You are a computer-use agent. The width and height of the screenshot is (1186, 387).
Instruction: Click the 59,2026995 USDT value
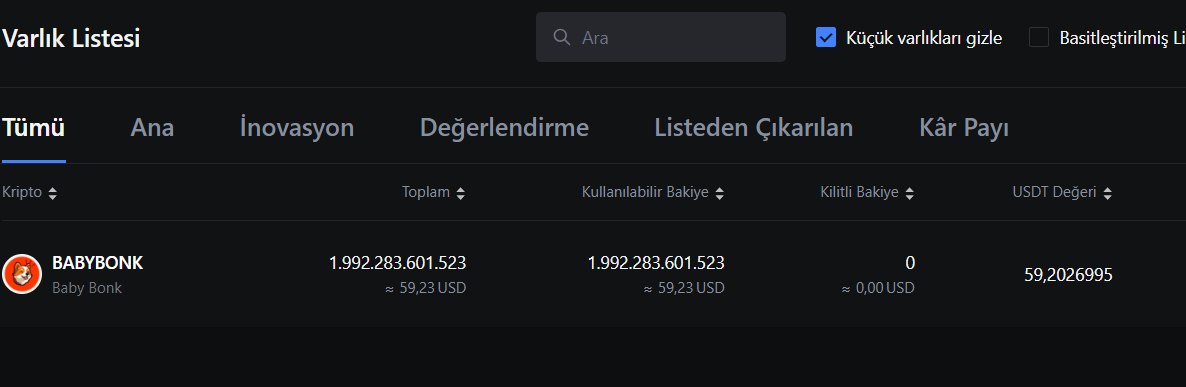(1068, 275)
